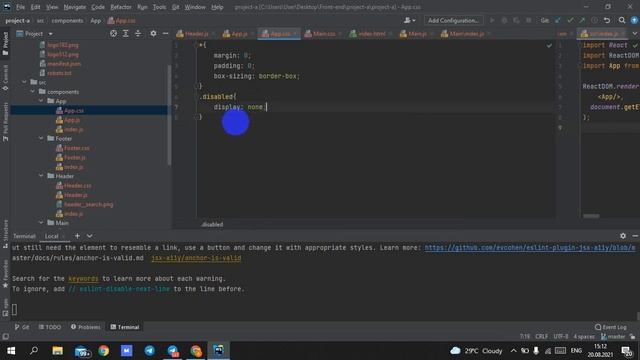Hide the Project panel with minus icon
Image resolution: width=640 pixels, height=360 pixels.
165,34
